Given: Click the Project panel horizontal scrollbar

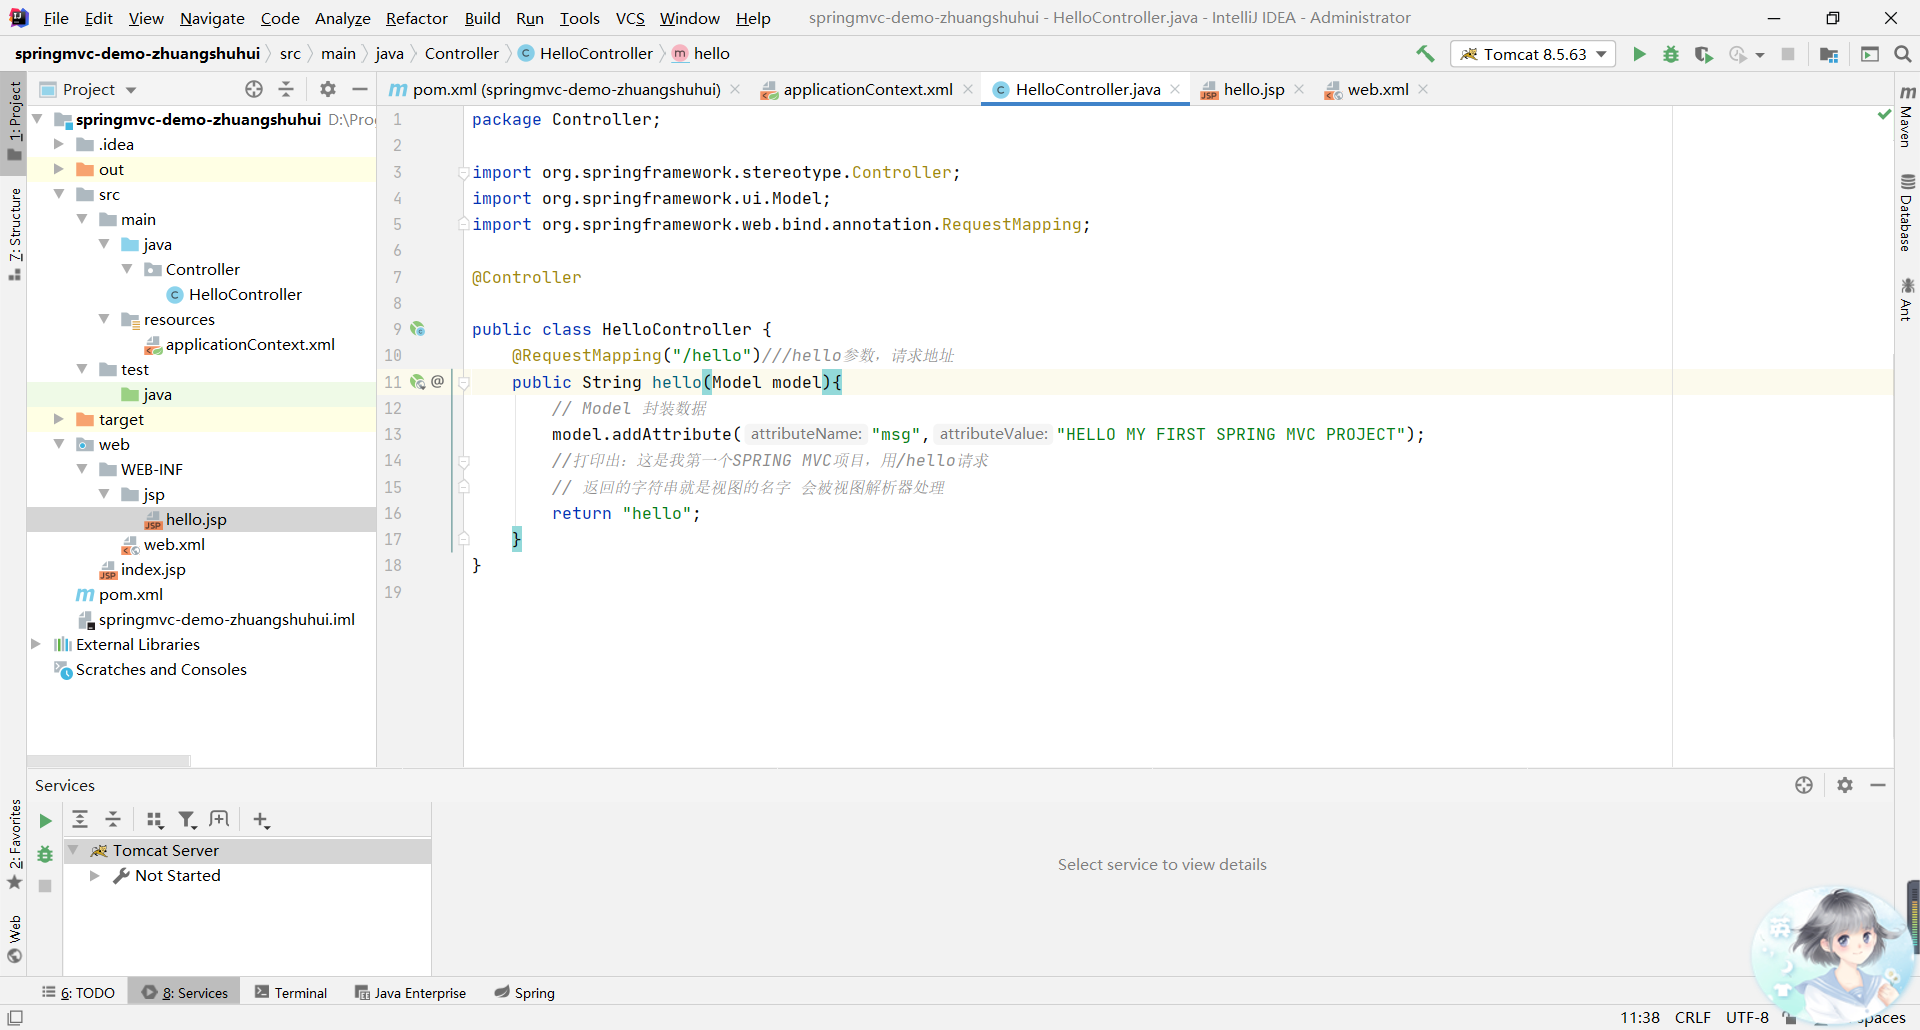Looking at the screenshot, I should 108,761.
